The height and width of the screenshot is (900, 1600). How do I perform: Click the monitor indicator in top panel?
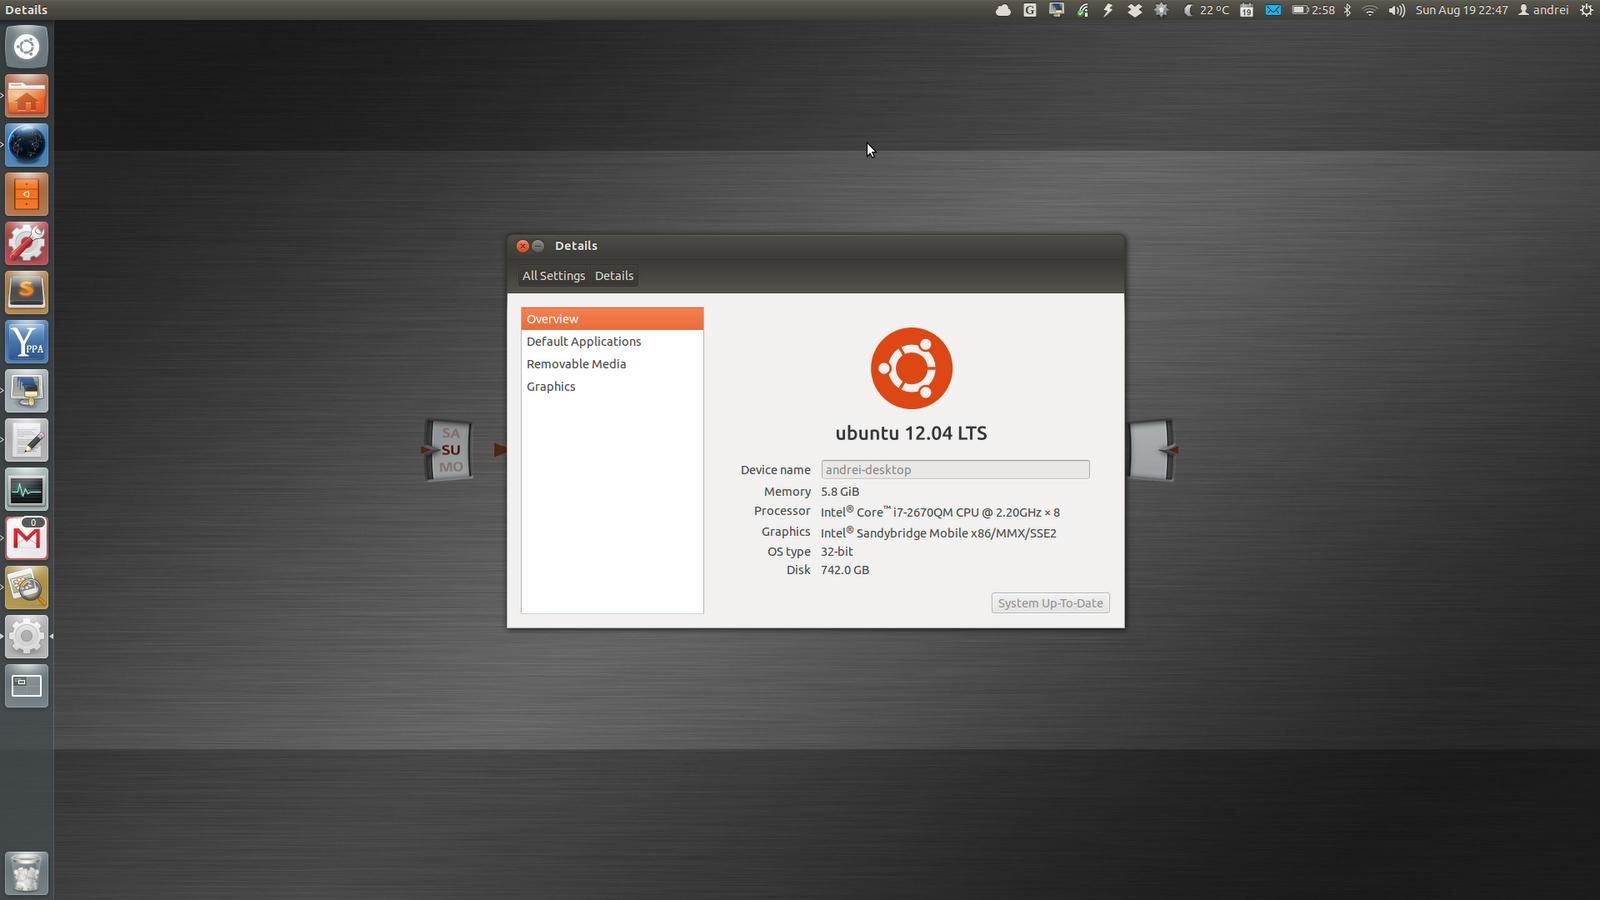tap(1056, 10)
